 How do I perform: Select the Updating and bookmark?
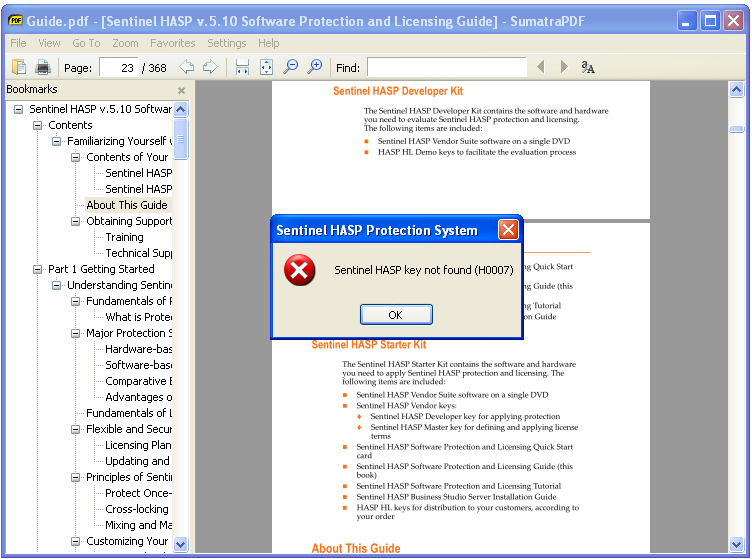(137, 461)
